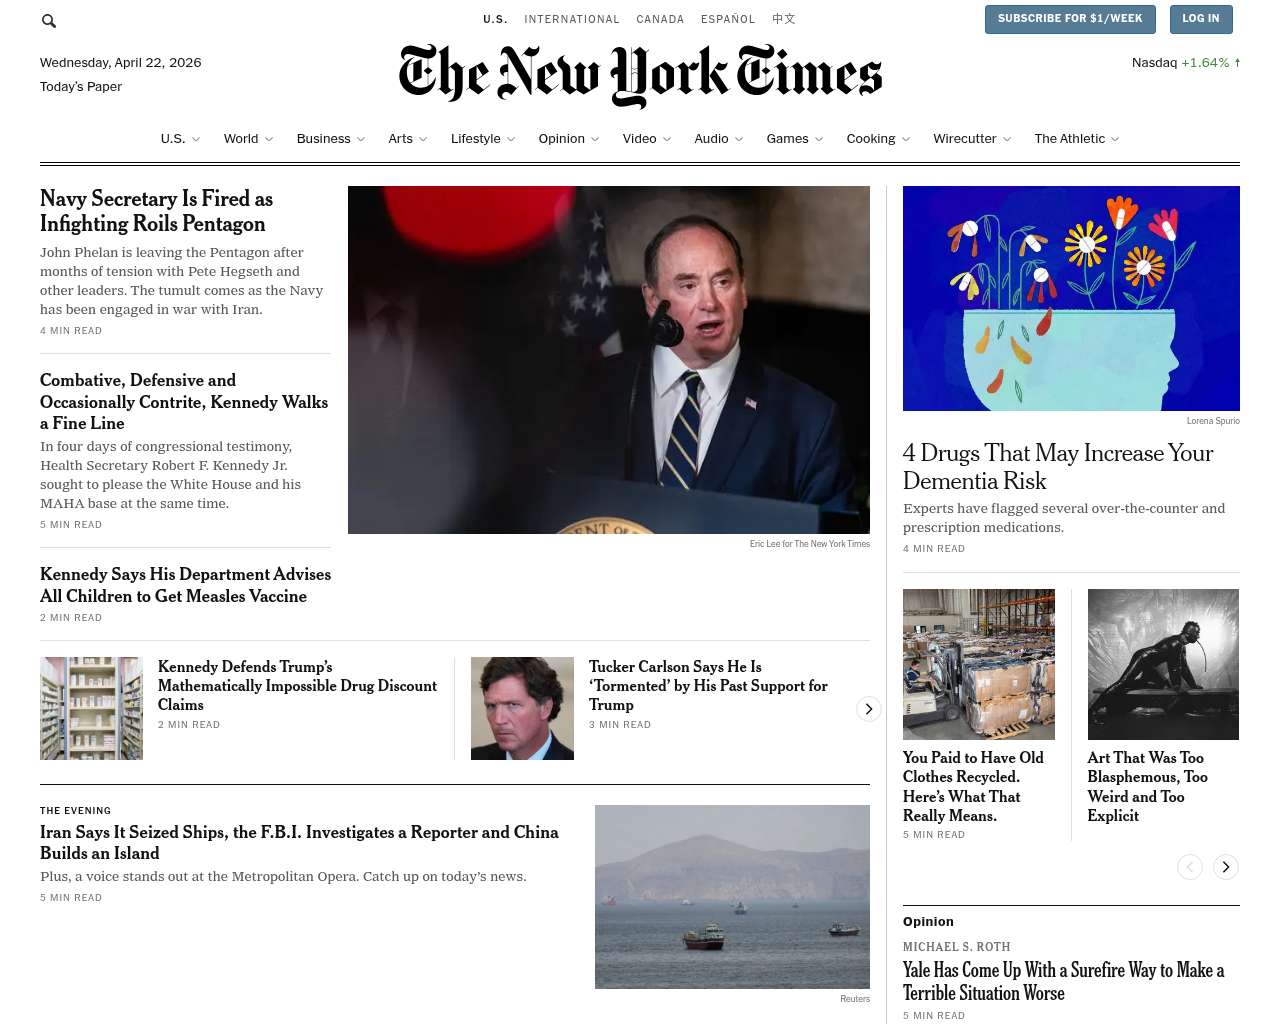Click Subscribe for $1/week button
Screen dimensions: 1280x1024
tap(1070, 19)
